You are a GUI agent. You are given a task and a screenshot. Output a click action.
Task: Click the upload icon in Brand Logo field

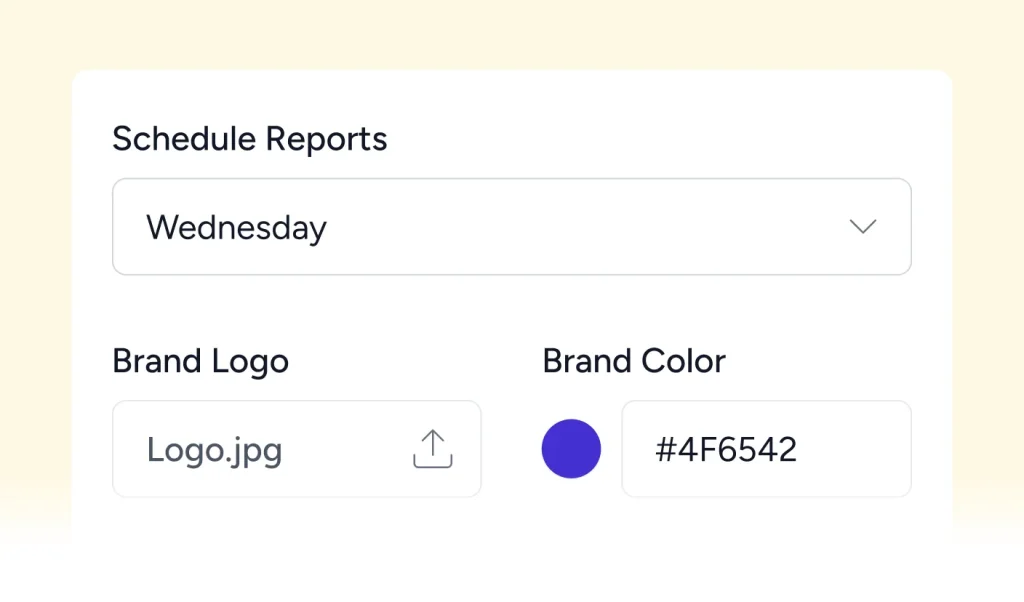point(432,449)
